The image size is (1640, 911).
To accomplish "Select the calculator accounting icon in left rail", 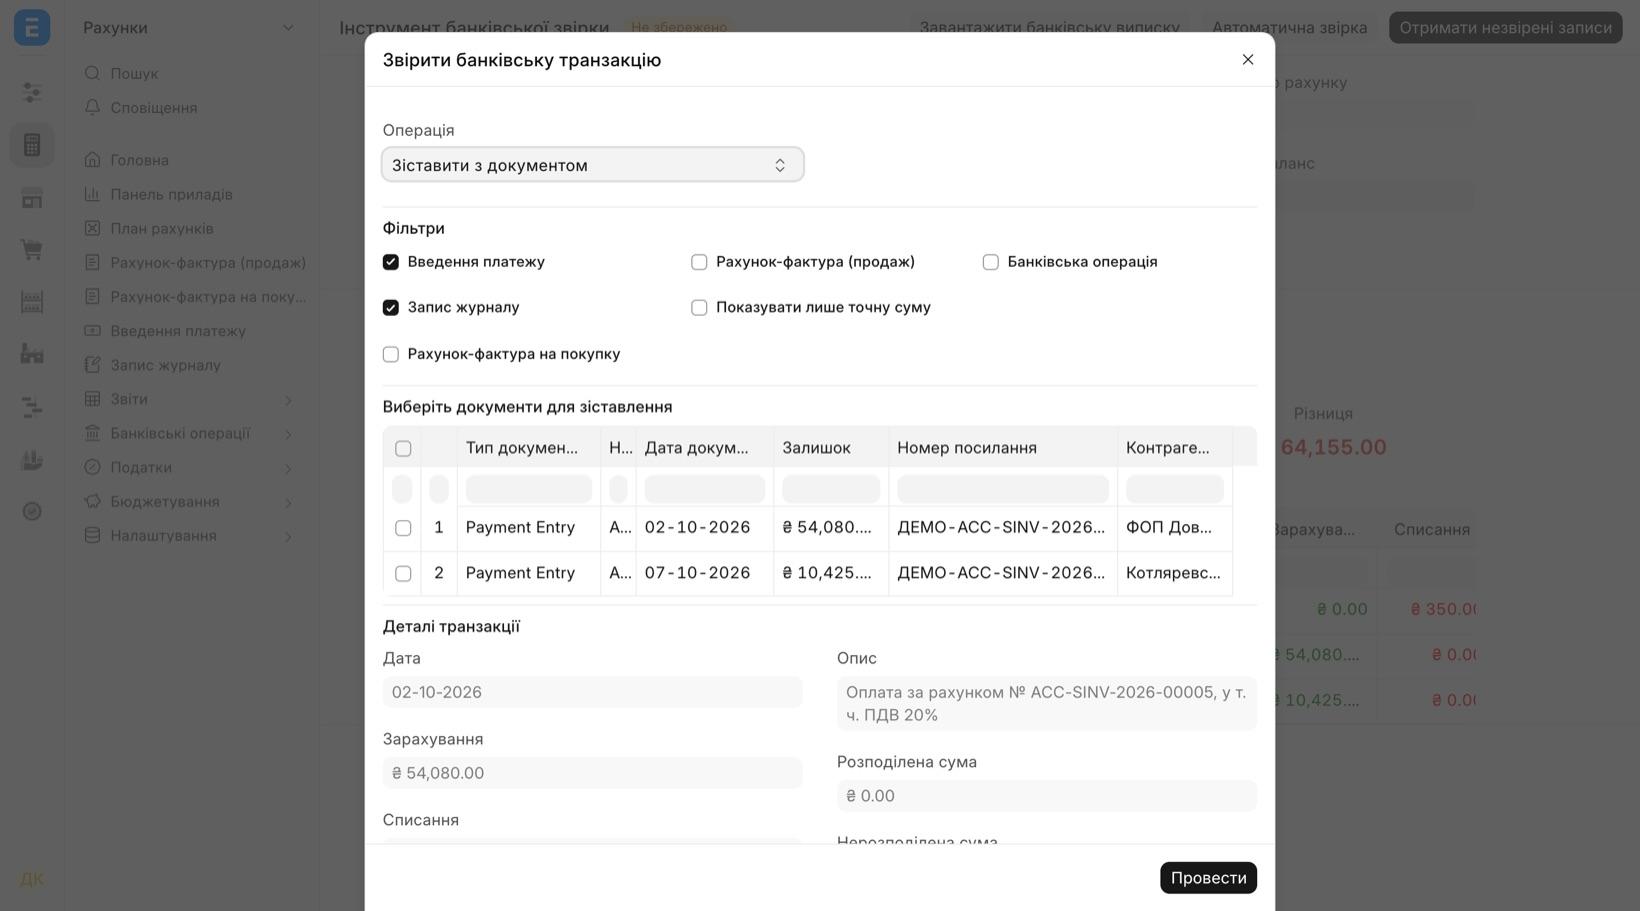I will pos(32,145).
